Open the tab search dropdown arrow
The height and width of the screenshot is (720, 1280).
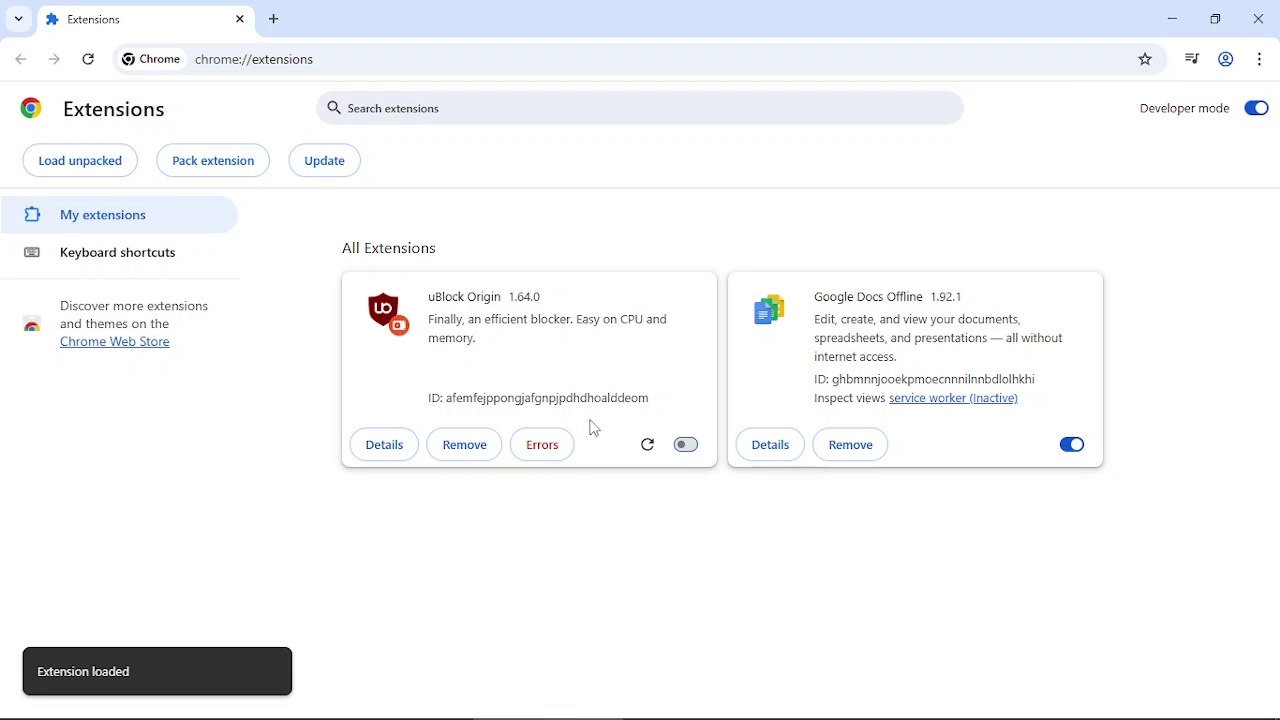point(18,19)
